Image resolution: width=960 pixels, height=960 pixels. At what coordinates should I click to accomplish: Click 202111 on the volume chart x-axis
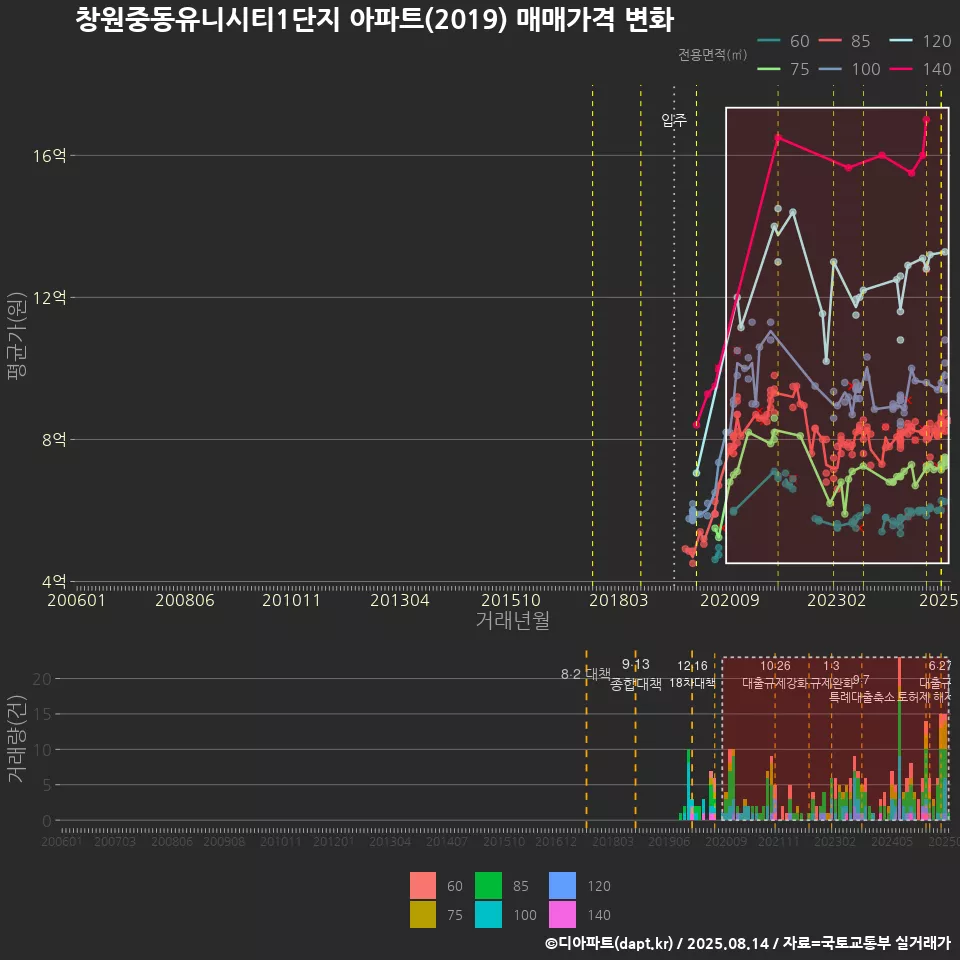pos(779,842)
